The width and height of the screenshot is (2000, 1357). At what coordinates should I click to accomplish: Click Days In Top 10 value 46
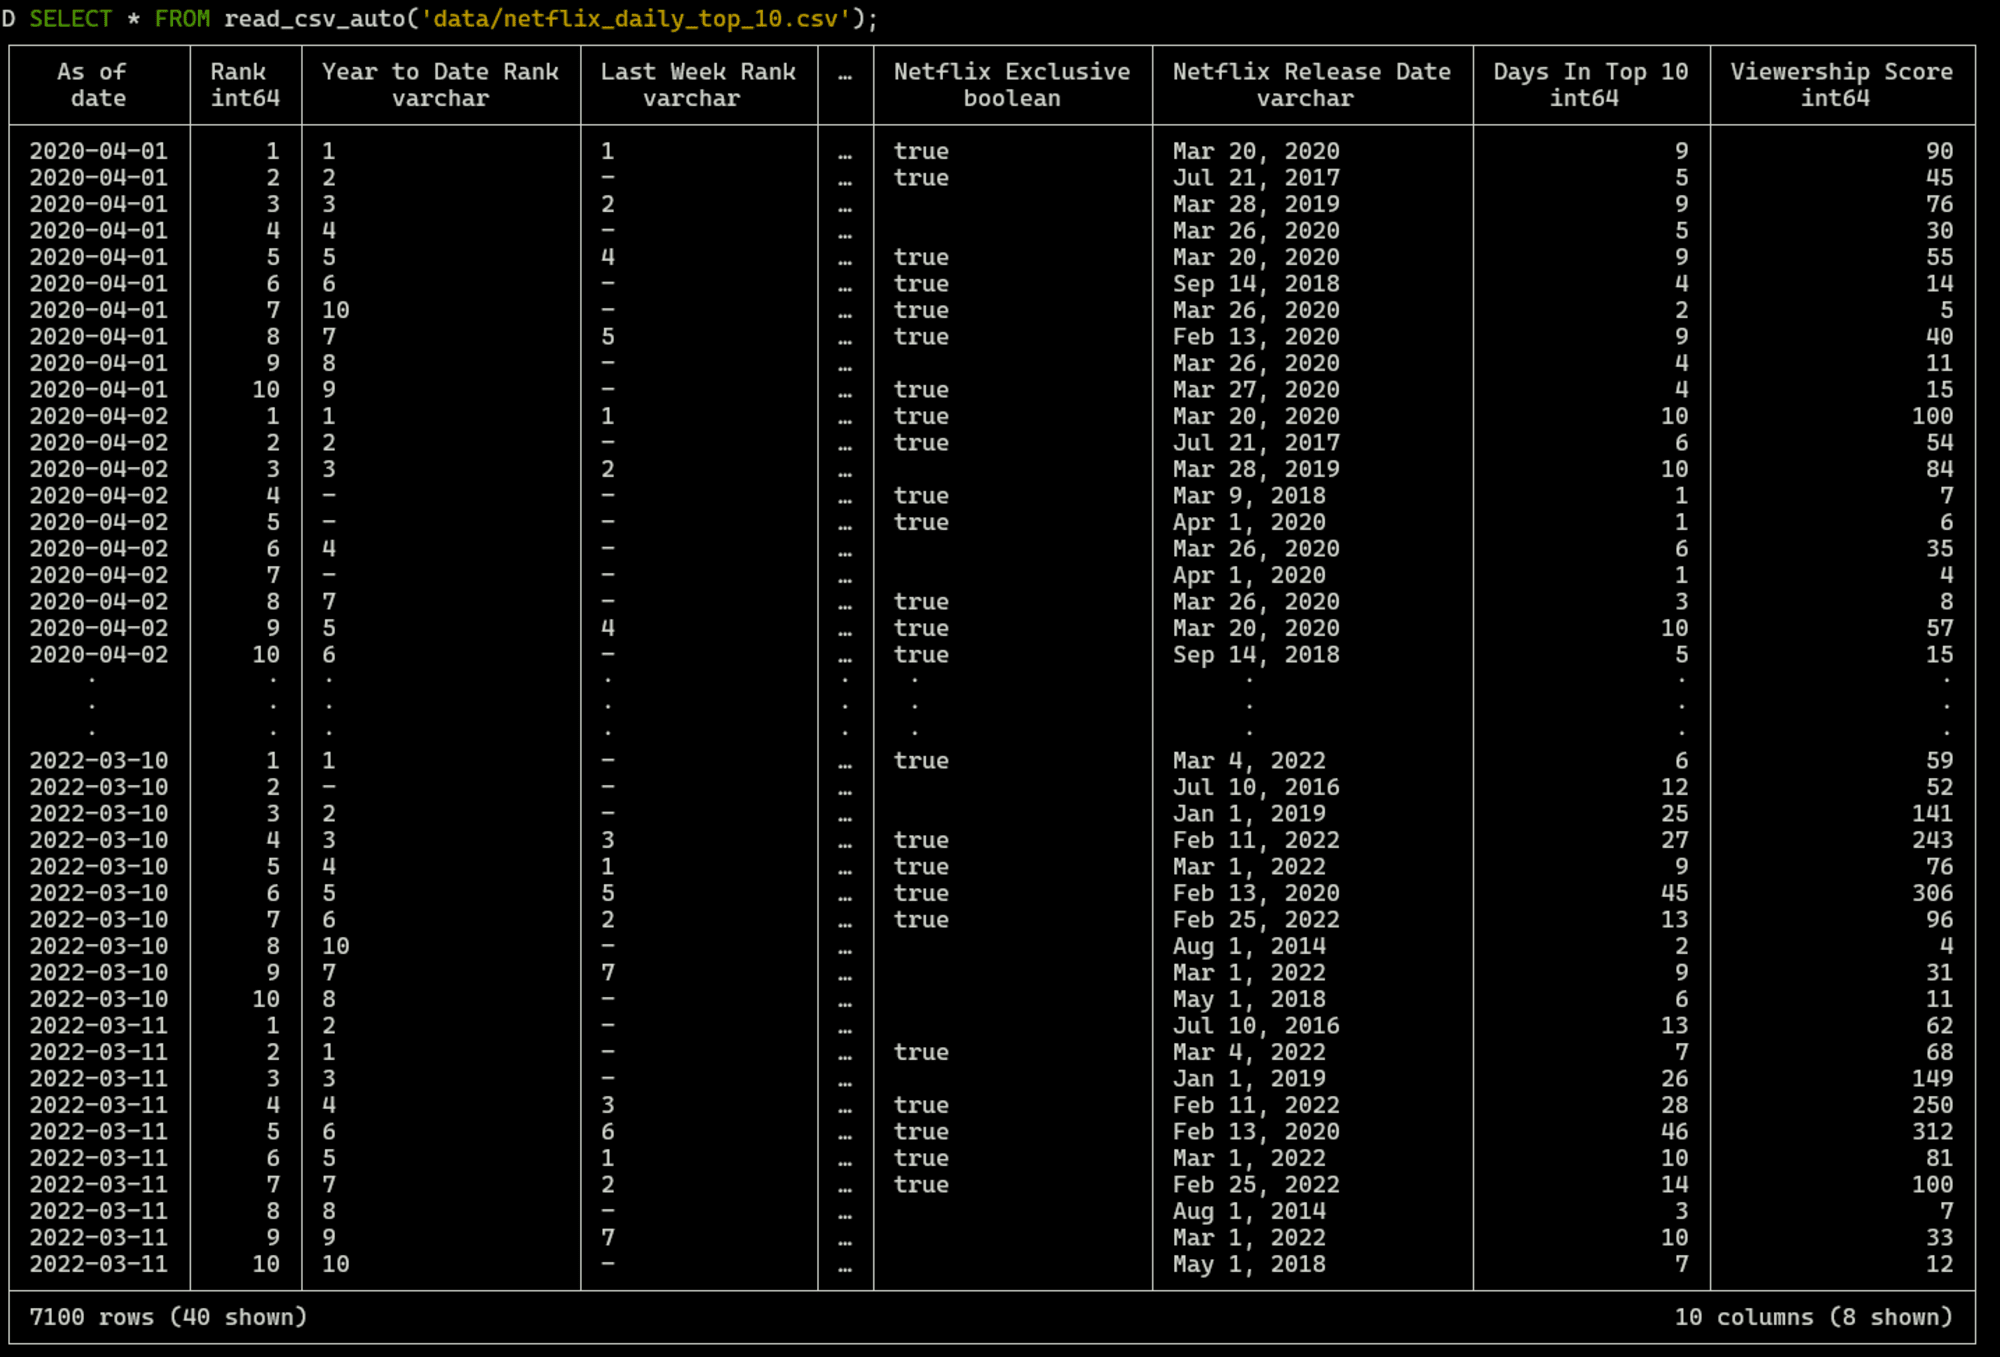pos(1675,1132)
